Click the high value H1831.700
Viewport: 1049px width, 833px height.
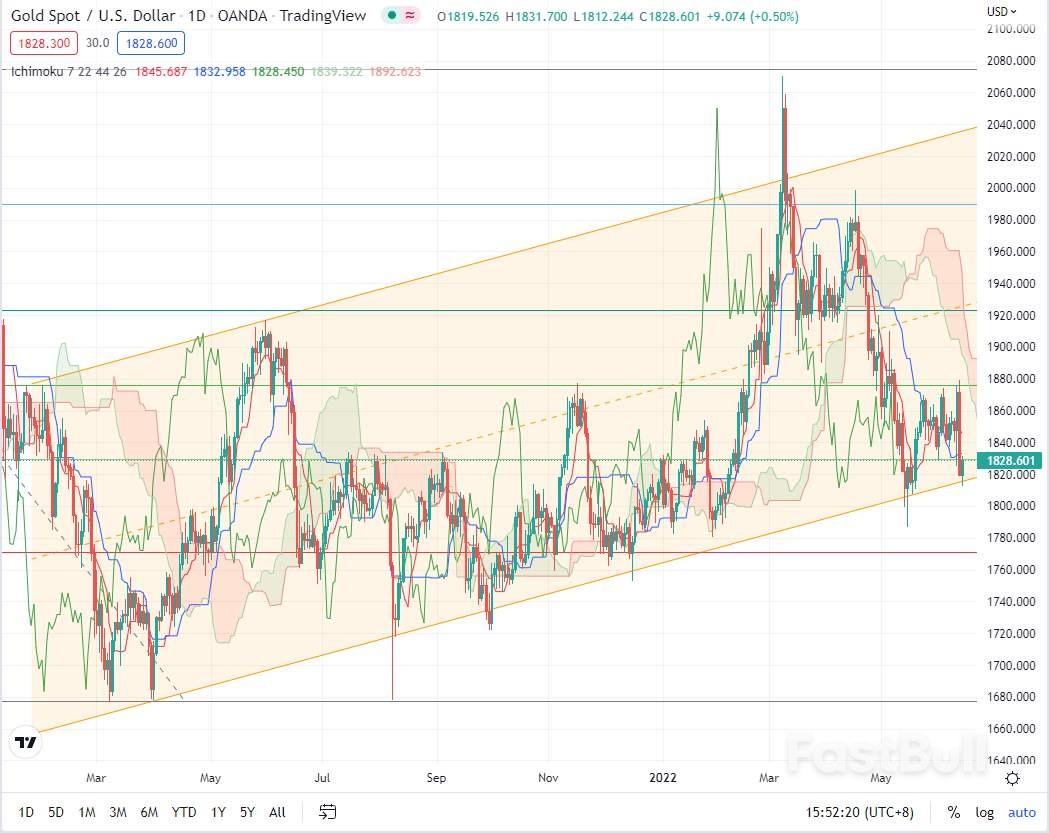point(537,17)
